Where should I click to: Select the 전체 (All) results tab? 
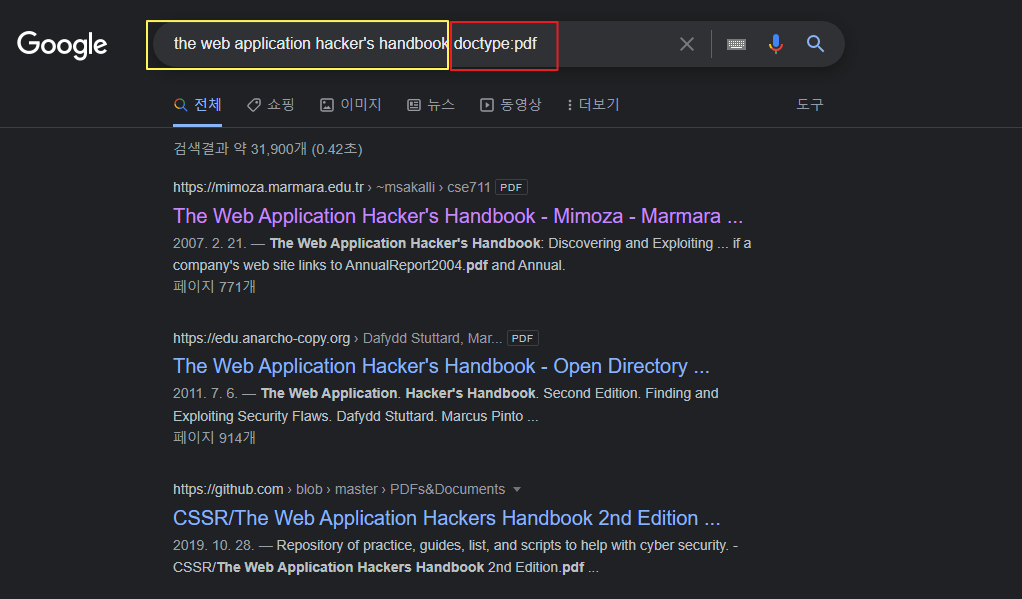[x=197, y=105]
